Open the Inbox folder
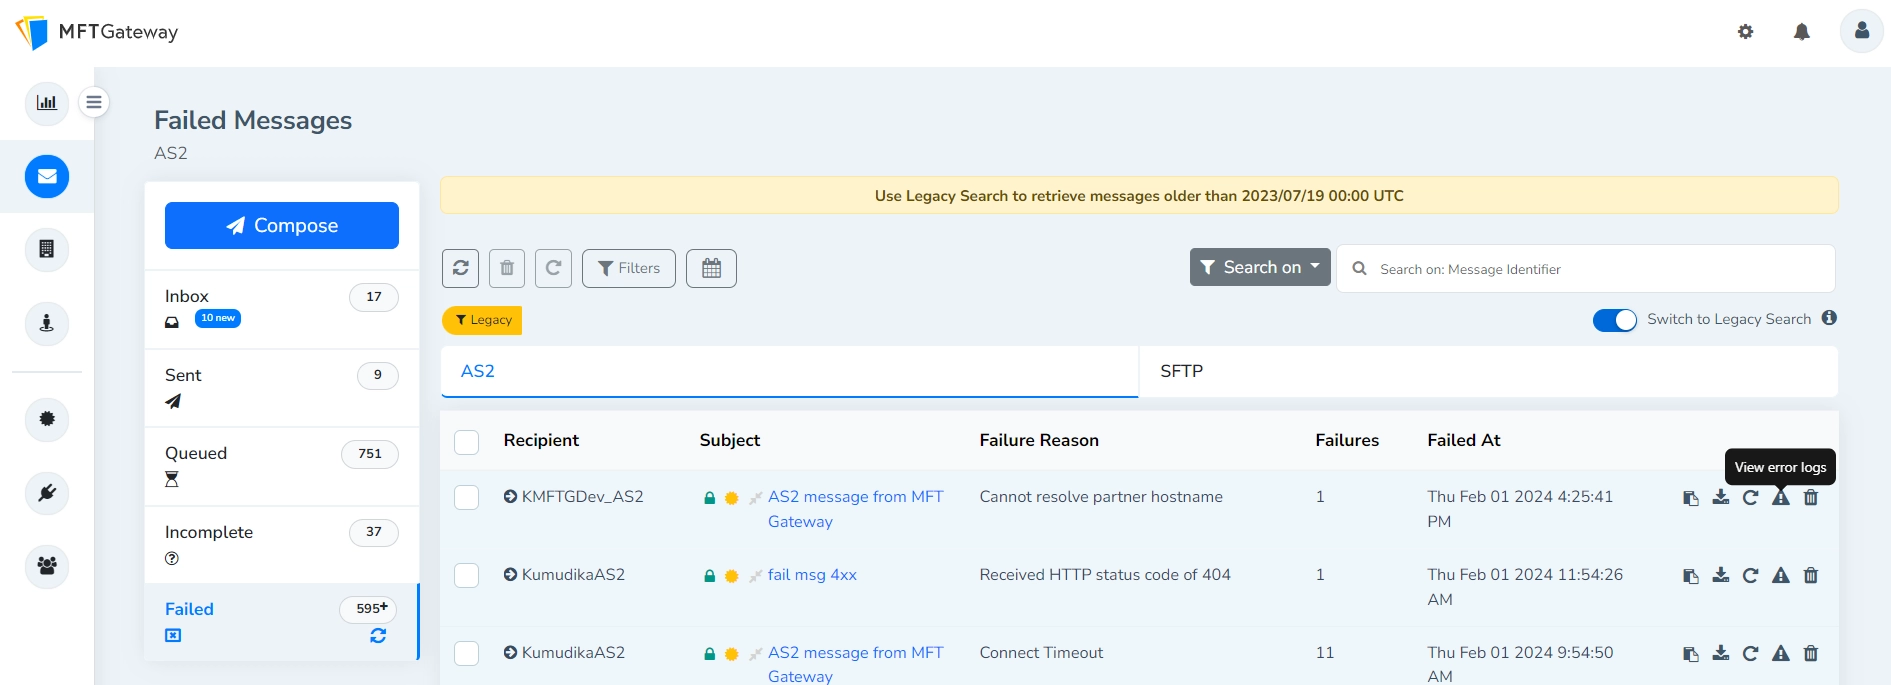This screenshot has height=685, width=1891. click(x=282, y=309)
